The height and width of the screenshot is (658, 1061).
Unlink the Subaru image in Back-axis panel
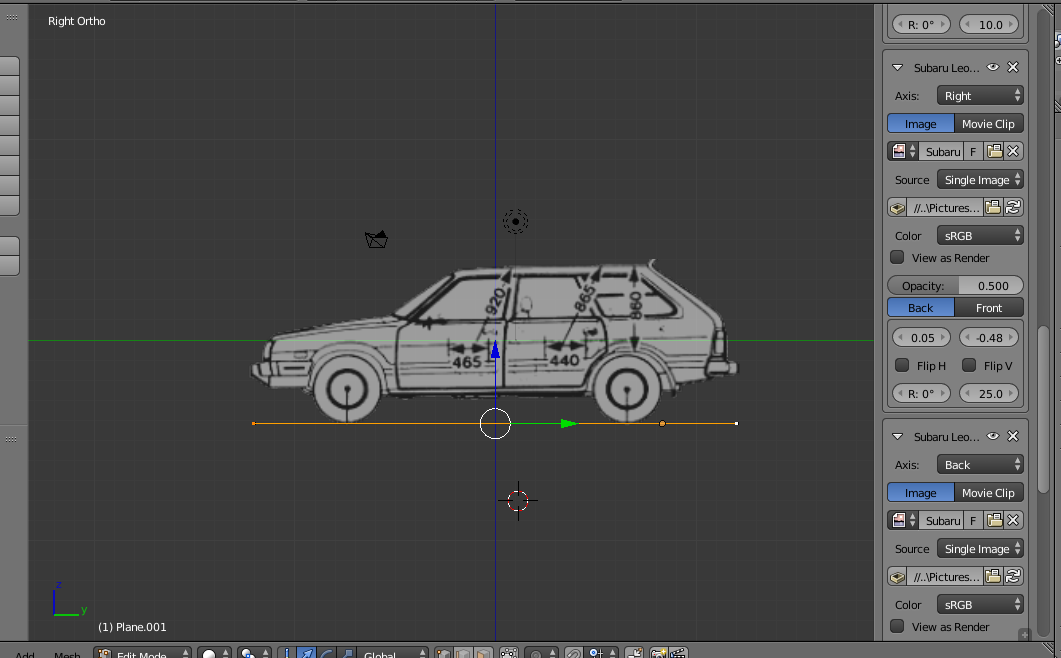coord(1013,521)
